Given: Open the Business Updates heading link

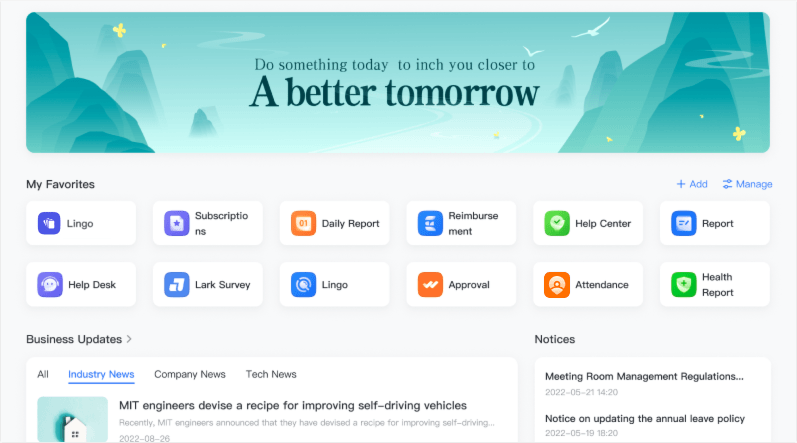Looking at the screenshot, I should (x=74, y=339).
